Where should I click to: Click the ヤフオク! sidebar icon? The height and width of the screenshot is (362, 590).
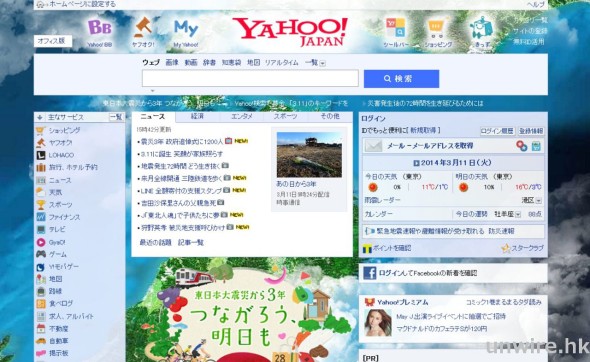[x=41, y=143]
